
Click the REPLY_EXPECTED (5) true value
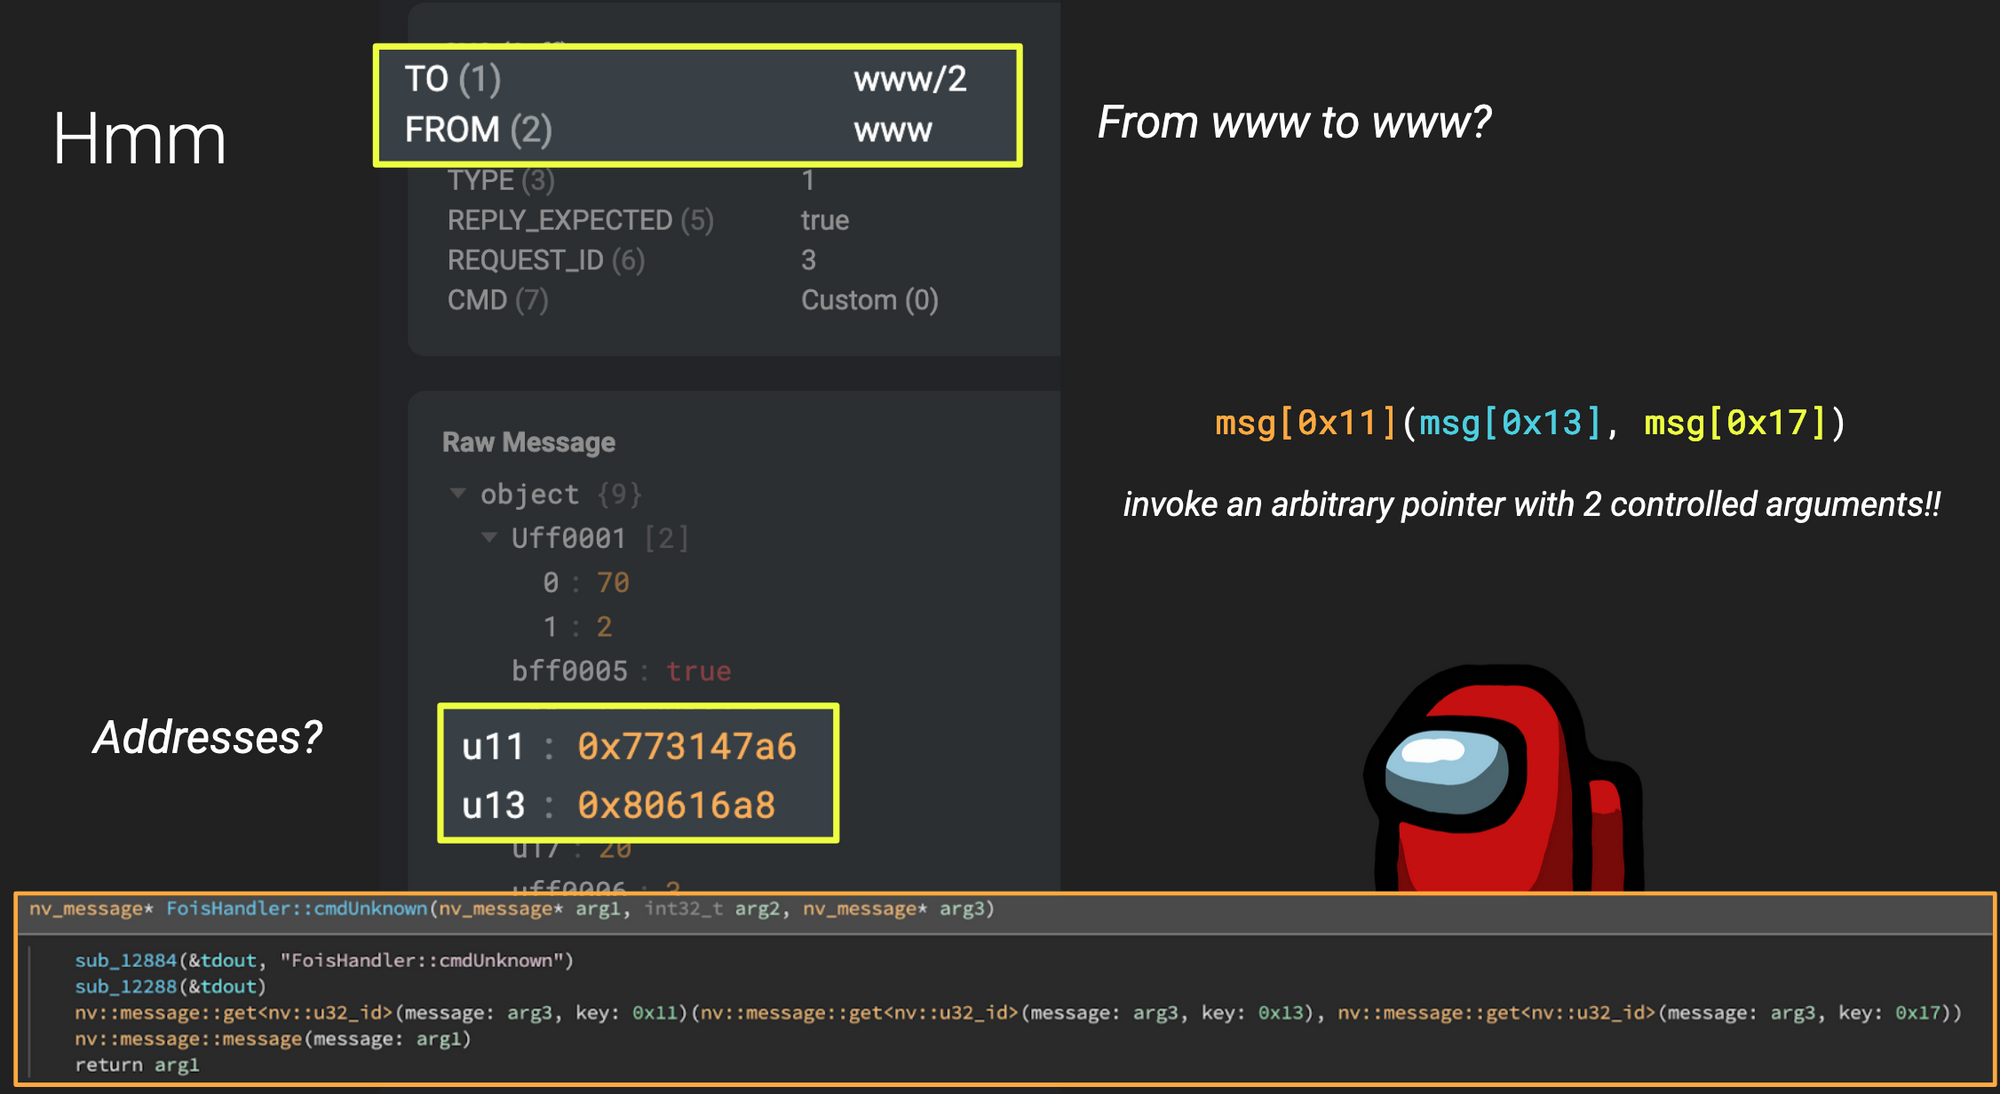824,220
